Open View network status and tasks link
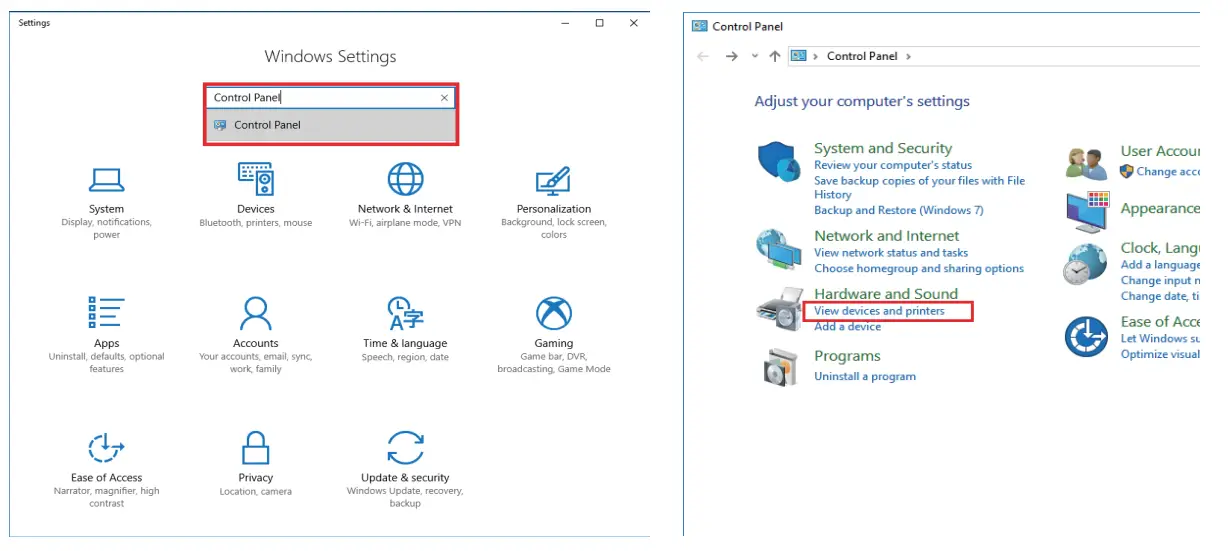 [891, 253]
